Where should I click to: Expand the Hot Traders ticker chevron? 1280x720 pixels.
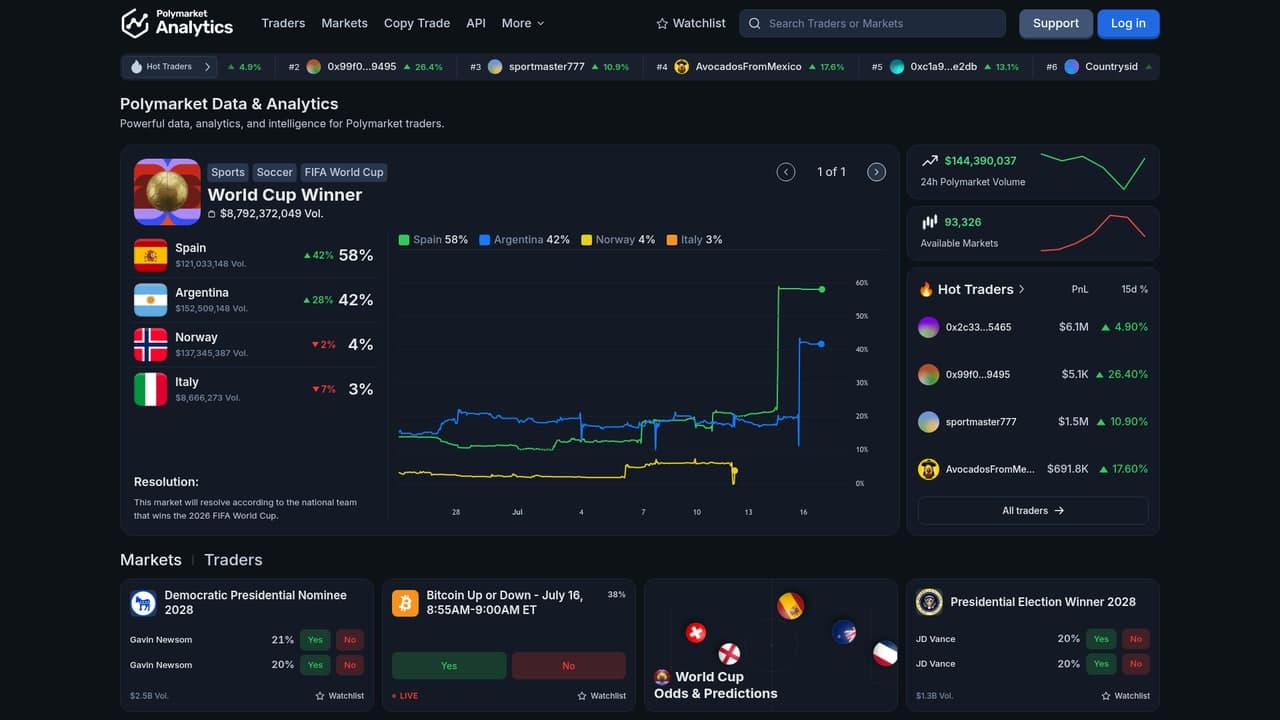click(x=207, y=67)
